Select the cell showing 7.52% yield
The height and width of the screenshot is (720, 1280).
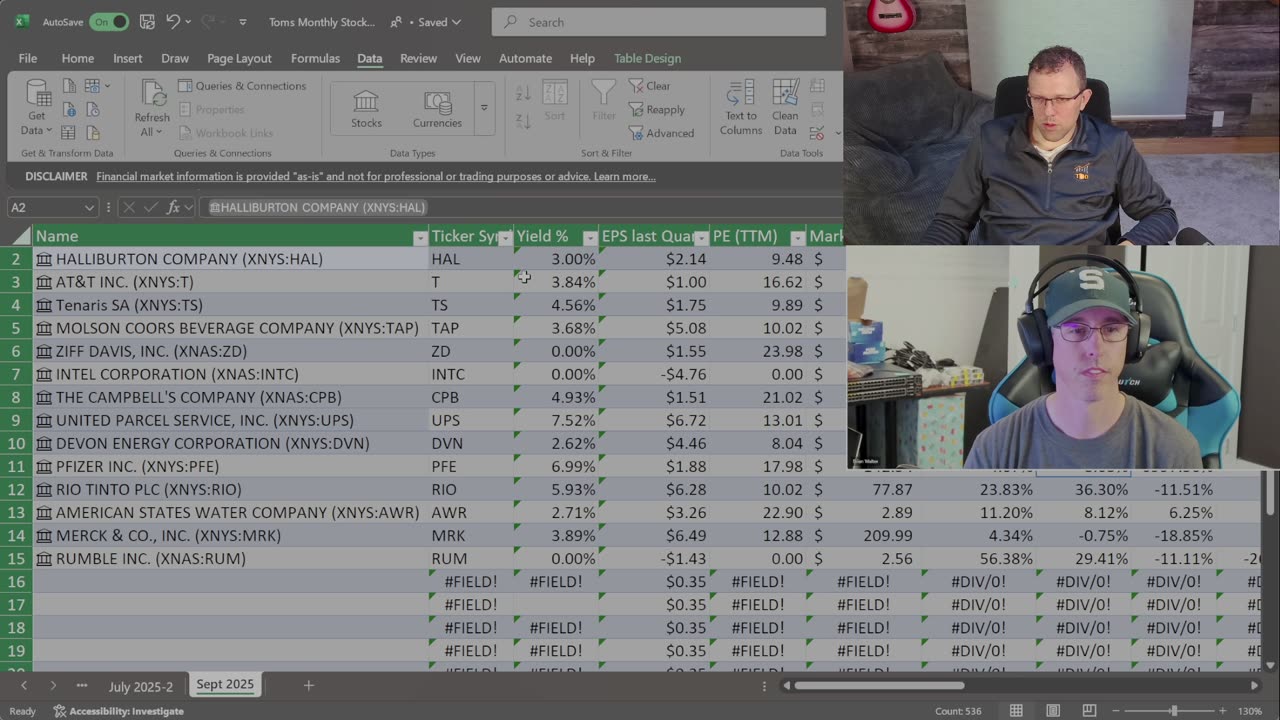556,420
